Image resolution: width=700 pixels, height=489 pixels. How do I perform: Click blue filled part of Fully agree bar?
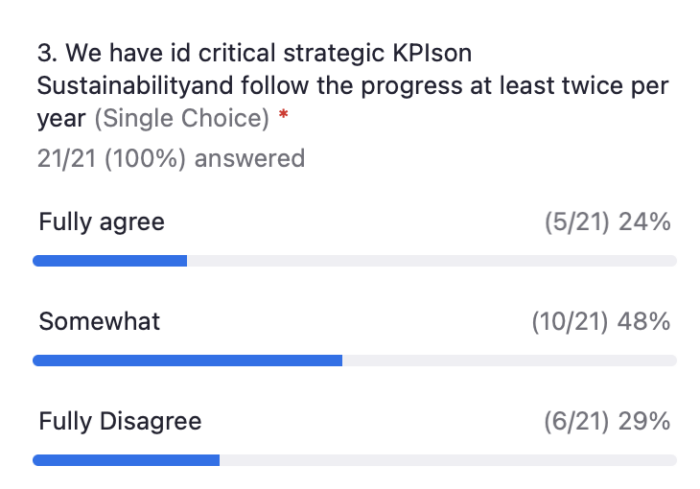click(110, 261)
